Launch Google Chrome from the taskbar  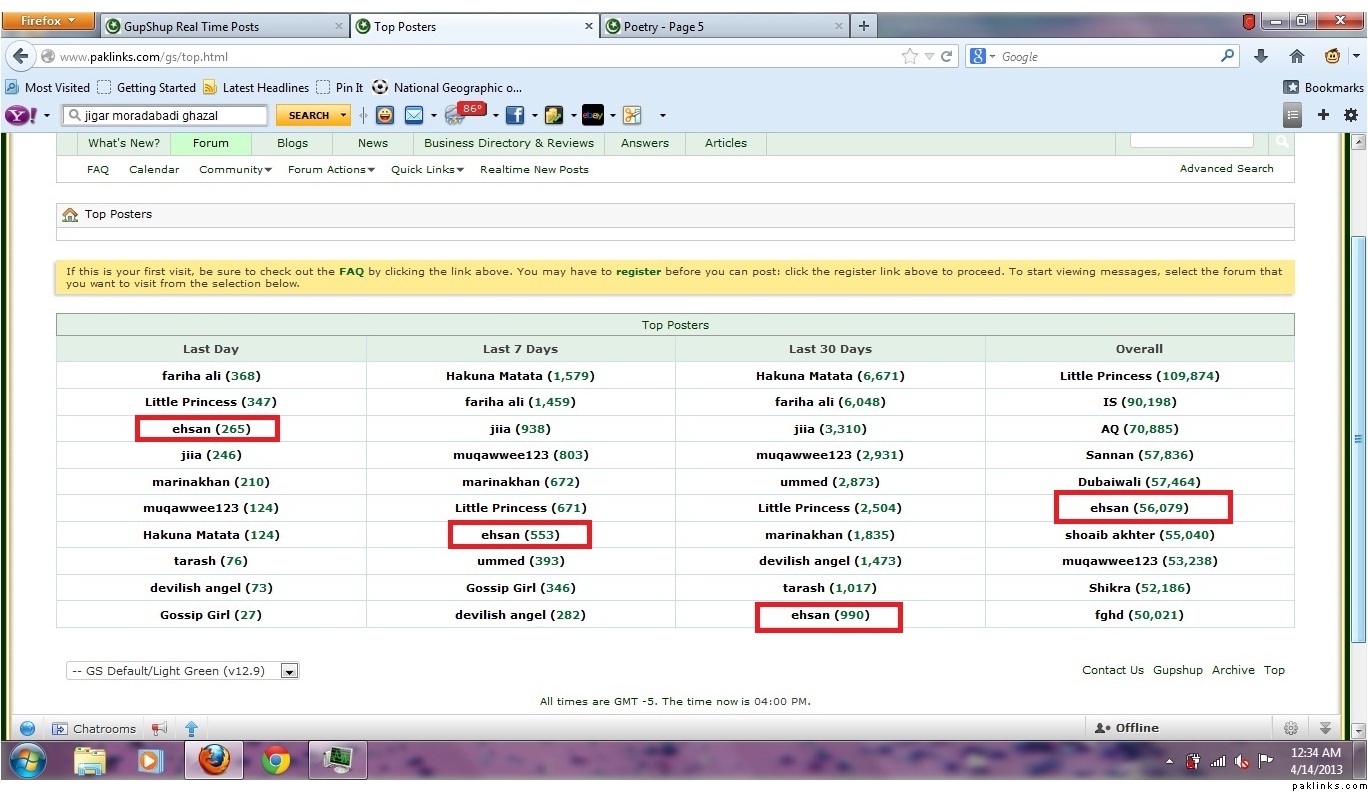(x=276, y=761)
